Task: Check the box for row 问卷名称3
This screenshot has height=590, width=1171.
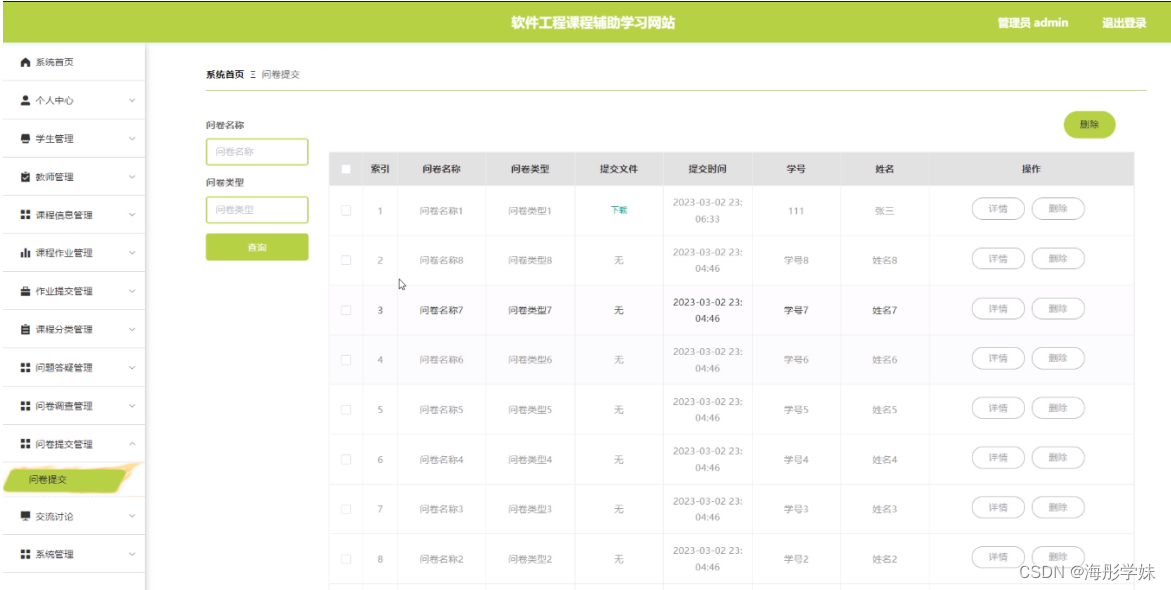Action: click(x=346, y=509)
